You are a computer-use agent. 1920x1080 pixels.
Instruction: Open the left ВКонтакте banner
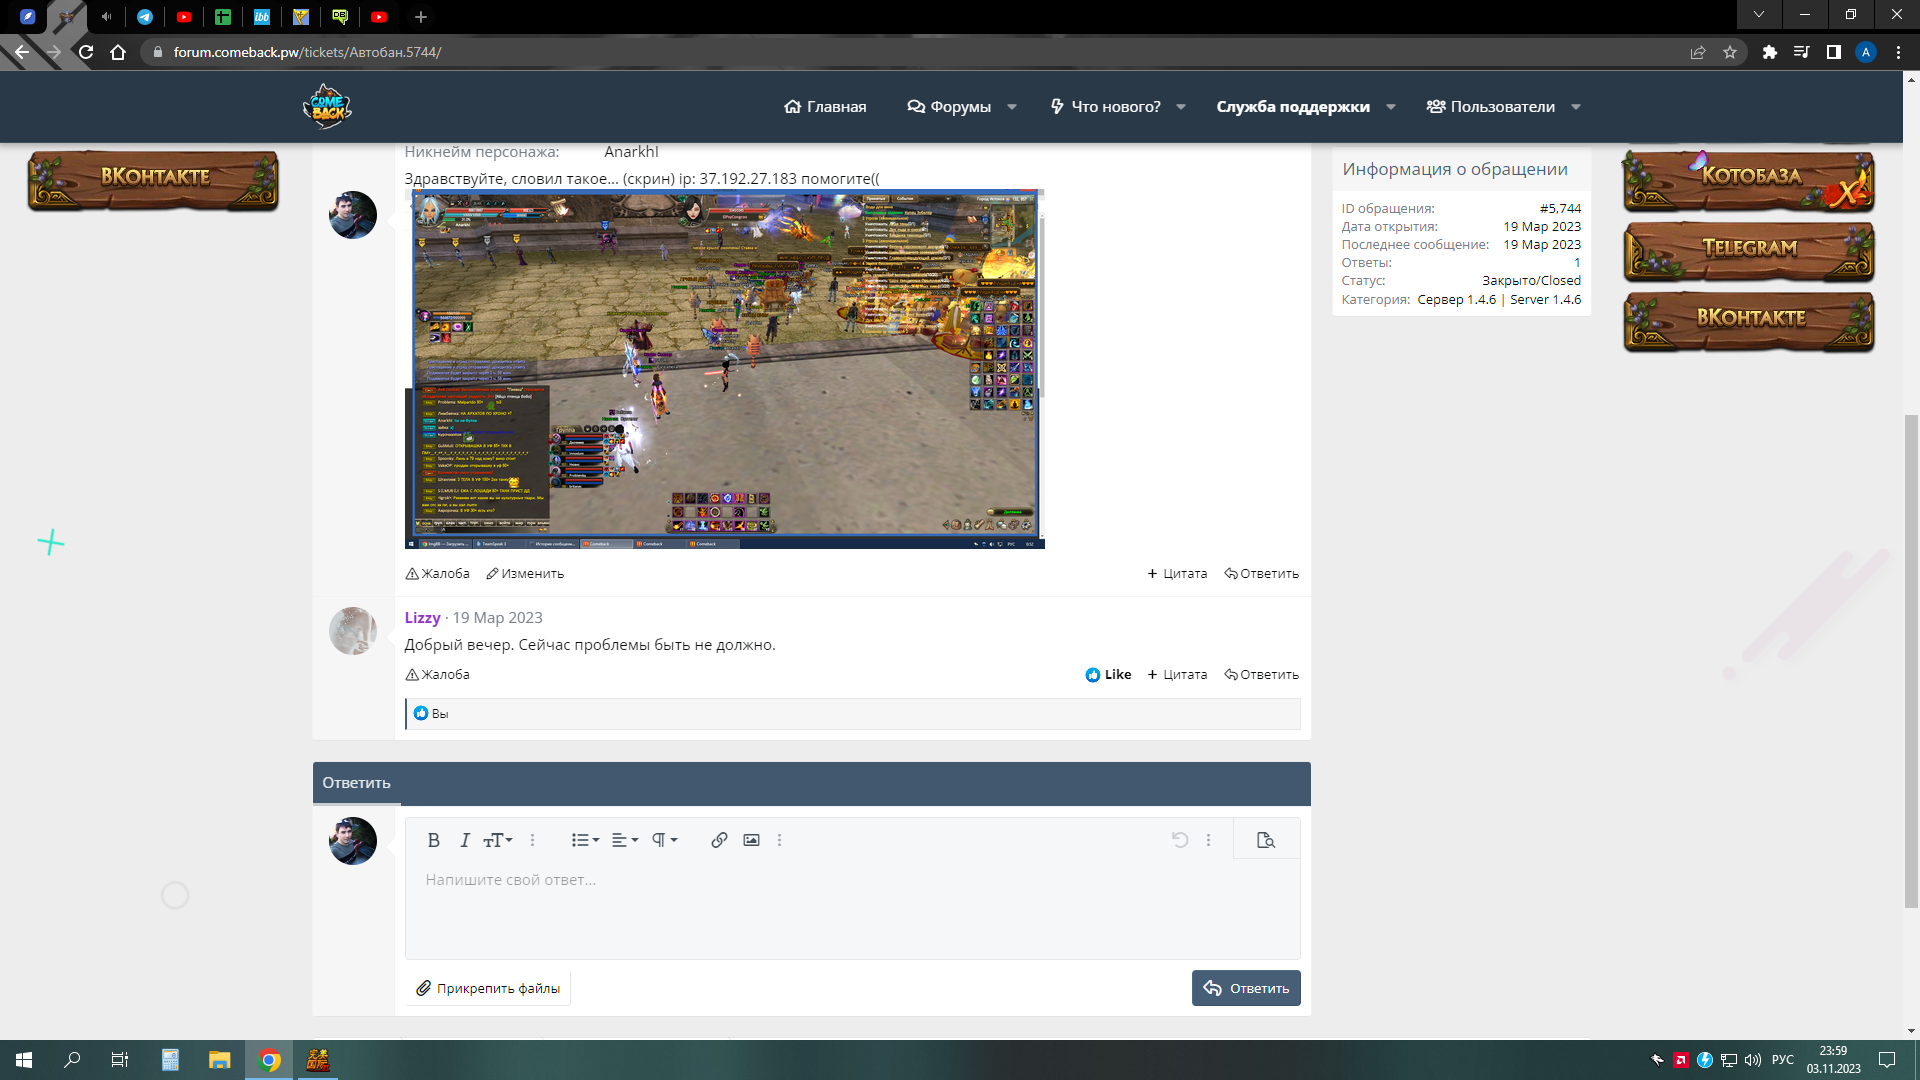click(x=153, y=180)
